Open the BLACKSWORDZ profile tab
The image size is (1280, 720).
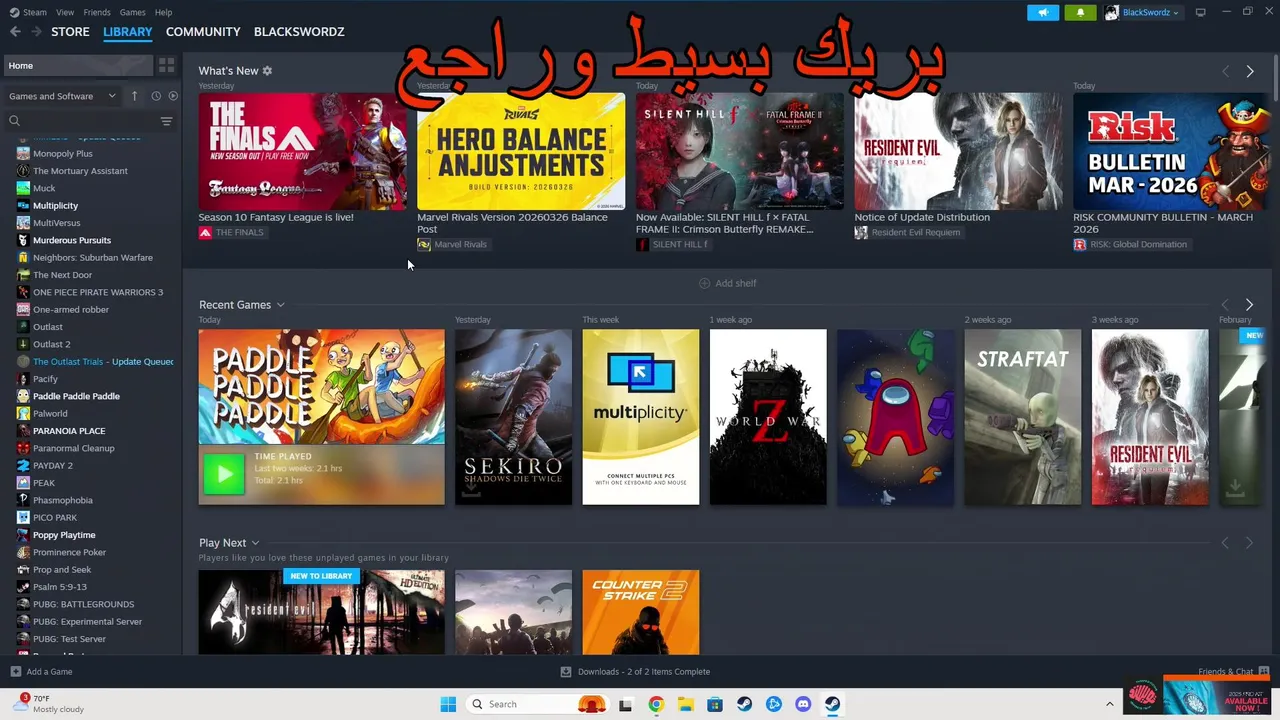coord(299,32)
